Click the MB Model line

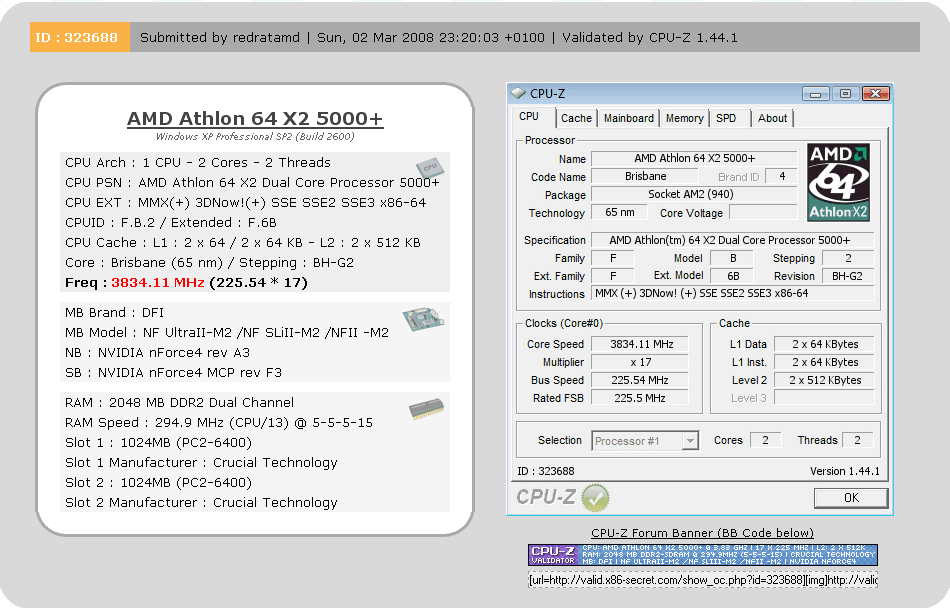click(x=227, y=333)
